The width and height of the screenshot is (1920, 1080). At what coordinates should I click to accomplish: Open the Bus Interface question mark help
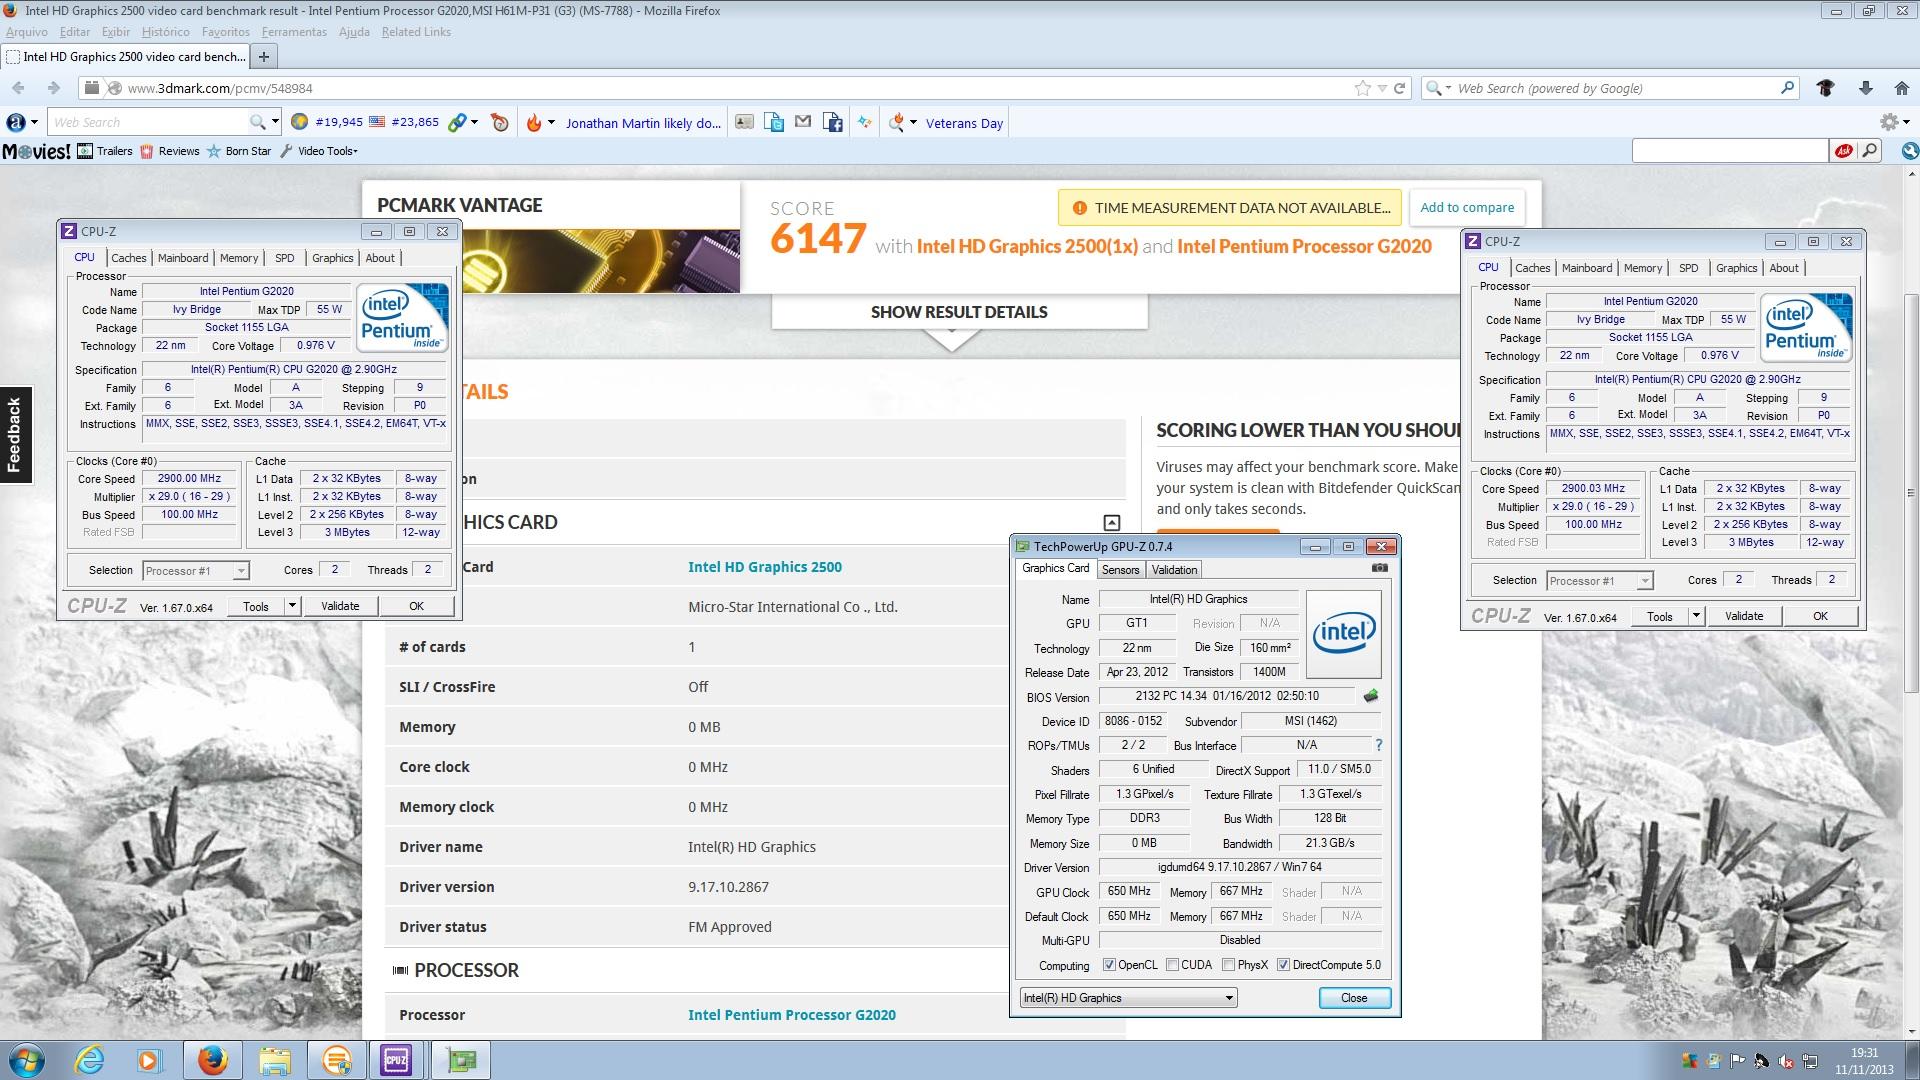click(x=1379, y=745)
